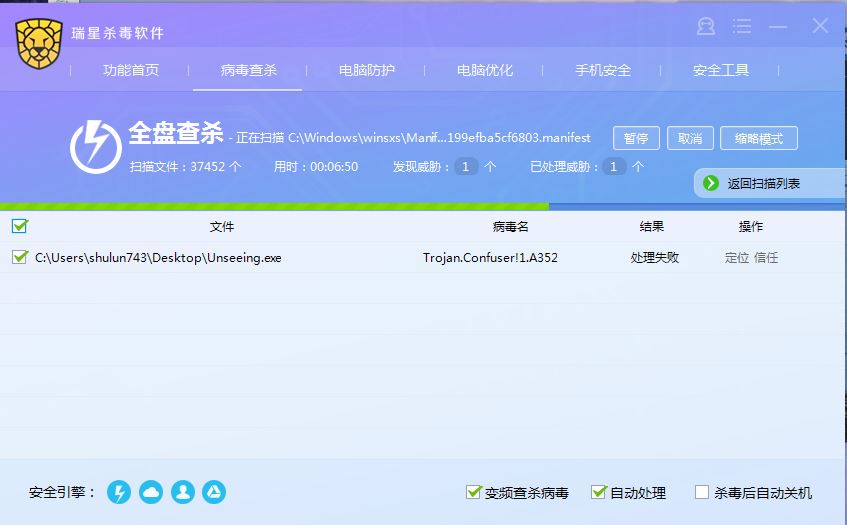Click the 用时：00:06:50 timer
847x525 pixels.
click(x=316, y=166)
